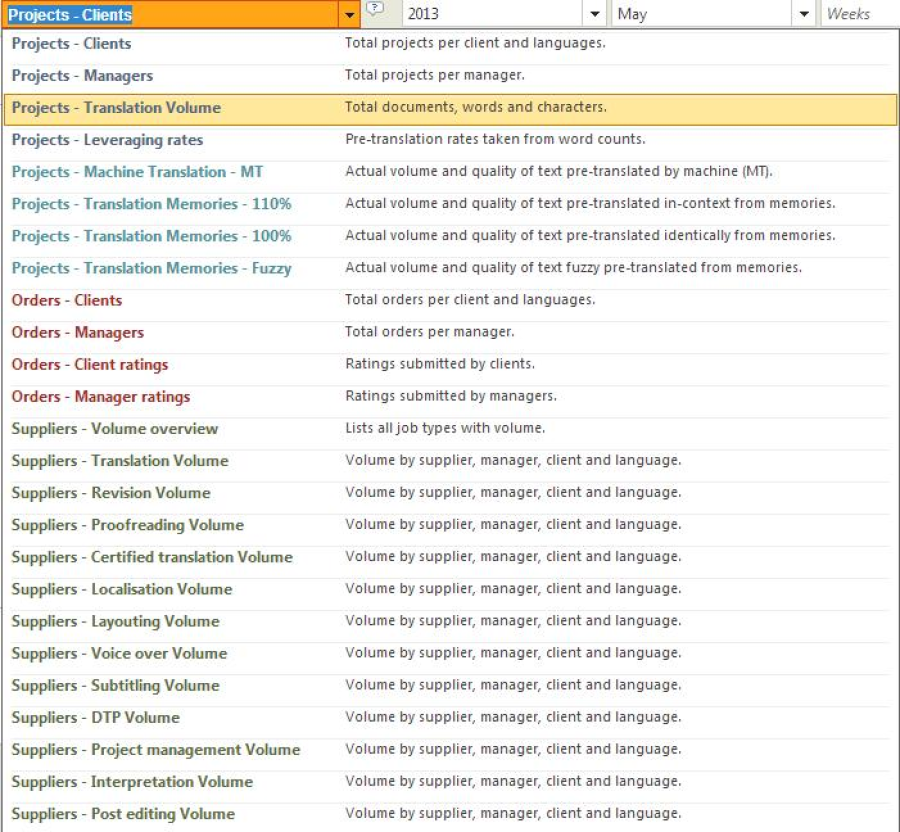Choose Projects - Translation Memories - Fuzzy
Screen dimensions: 900x832
(x=151, y=268)
